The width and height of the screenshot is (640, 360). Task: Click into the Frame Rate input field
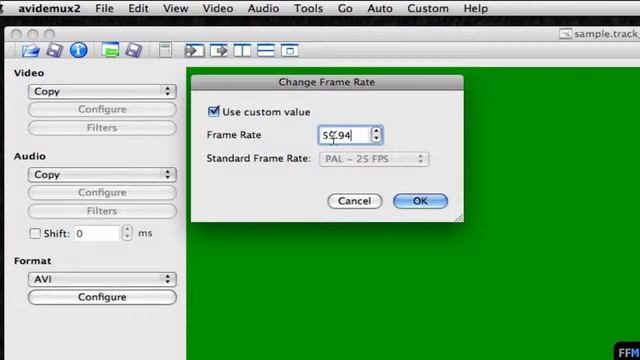click(x=344, y=135)
